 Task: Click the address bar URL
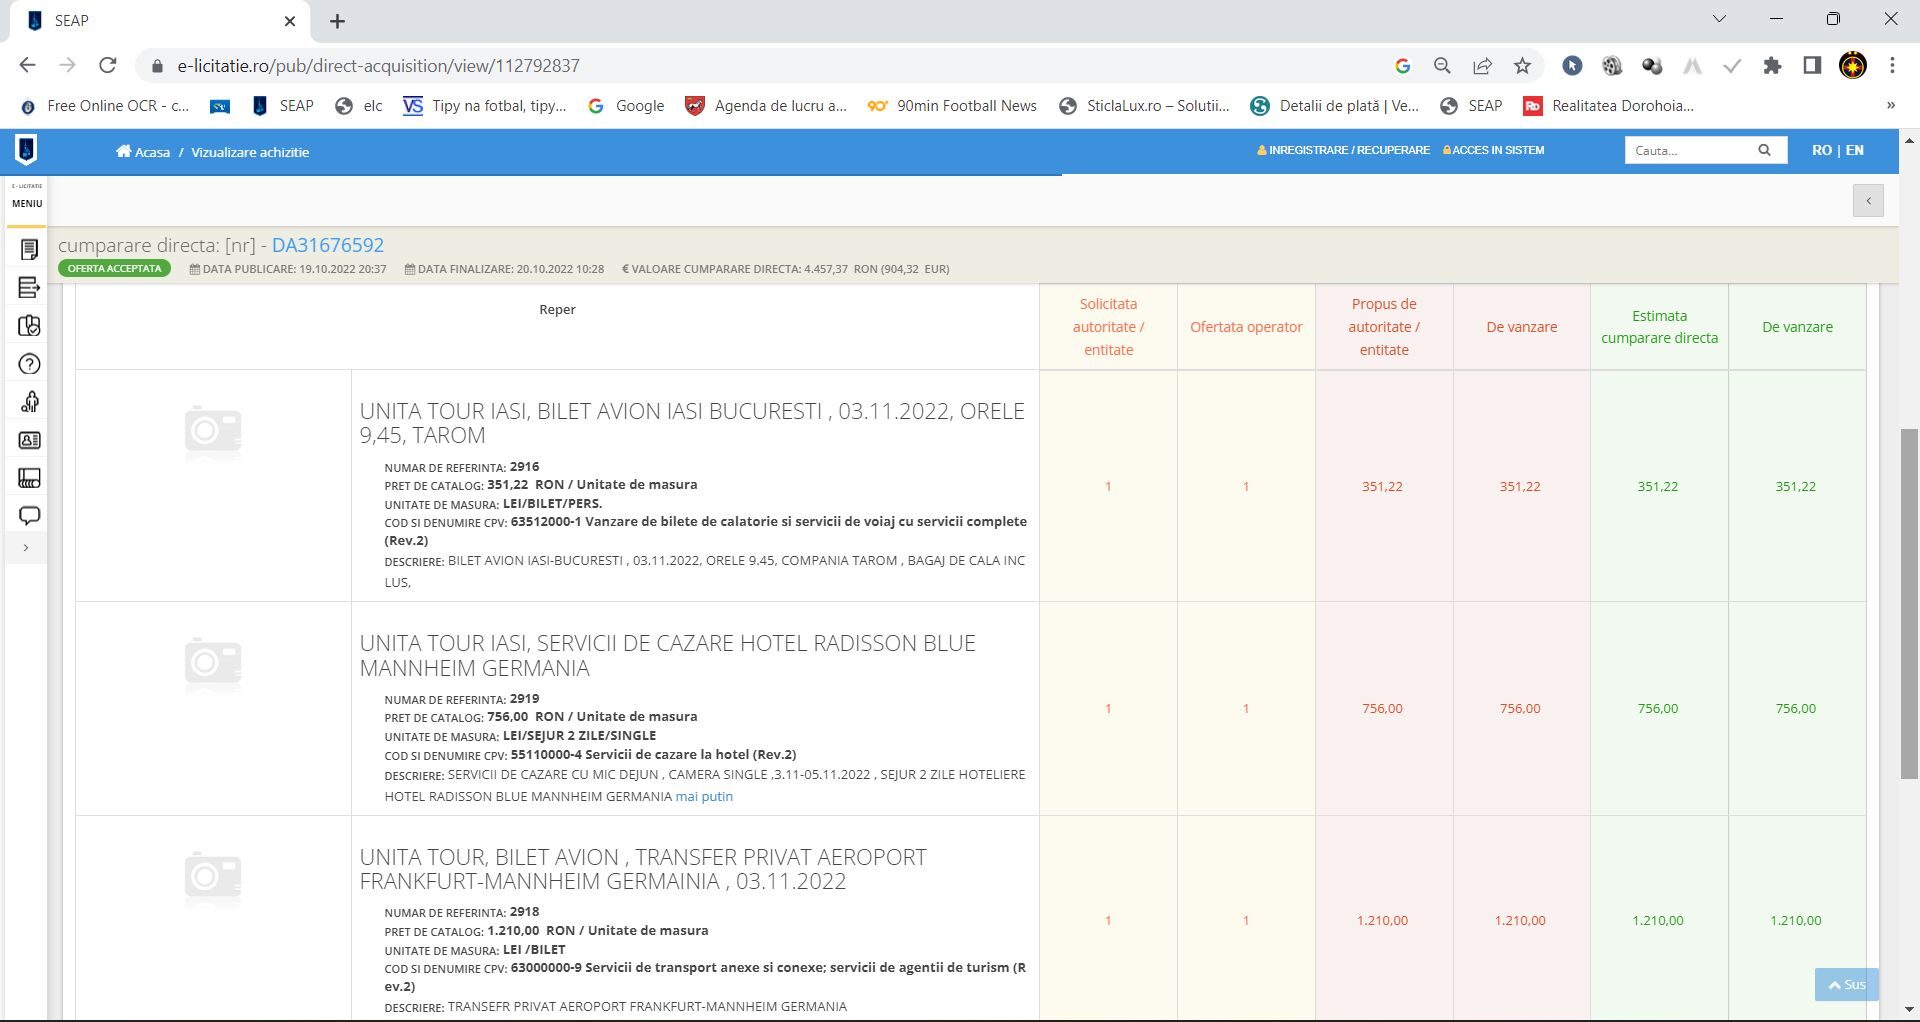(x=378, y=66)
